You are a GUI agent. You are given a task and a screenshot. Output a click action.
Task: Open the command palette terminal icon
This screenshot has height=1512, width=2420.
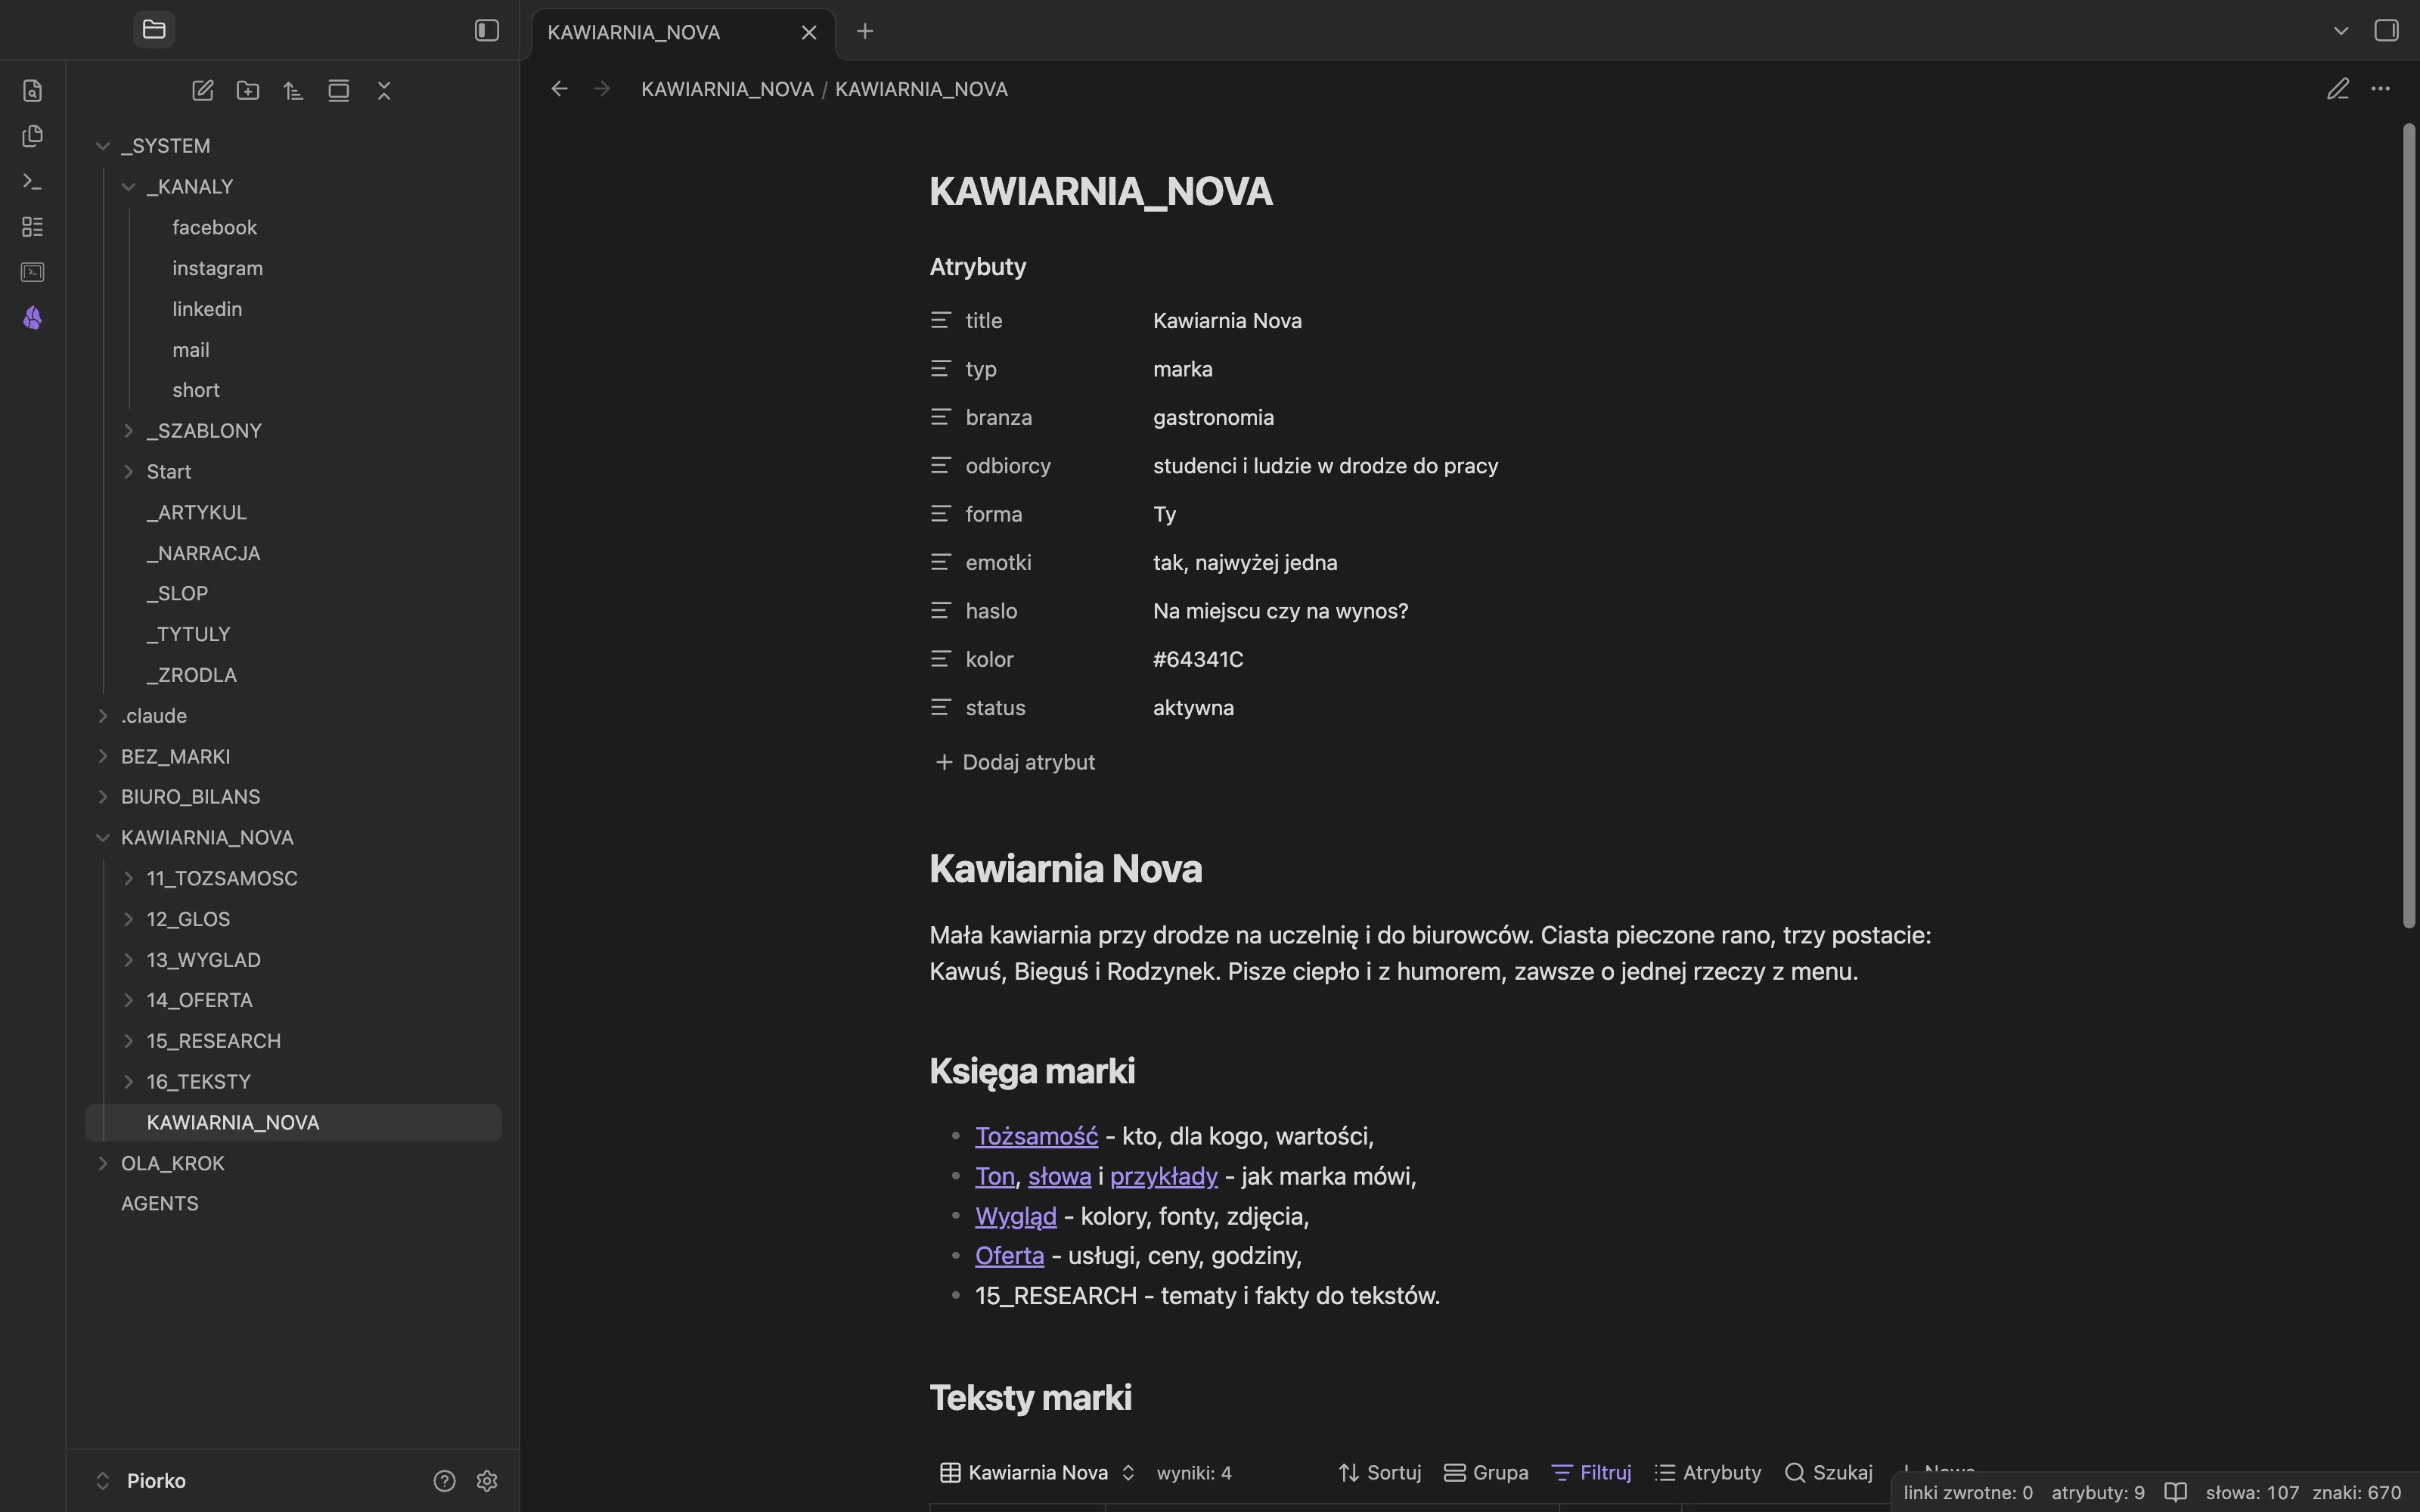pos(32,182)
